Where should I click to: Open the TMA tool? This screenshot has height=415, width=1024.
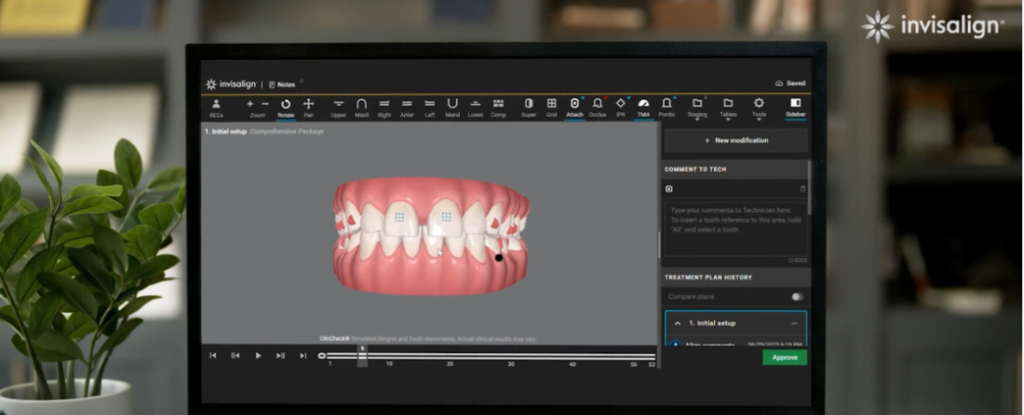click(643, 106)
